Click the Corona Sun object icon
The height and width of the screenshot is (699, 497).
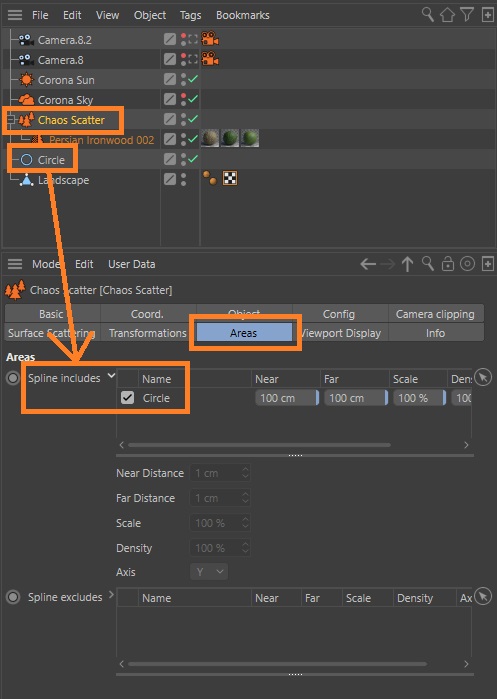point(26,80)
